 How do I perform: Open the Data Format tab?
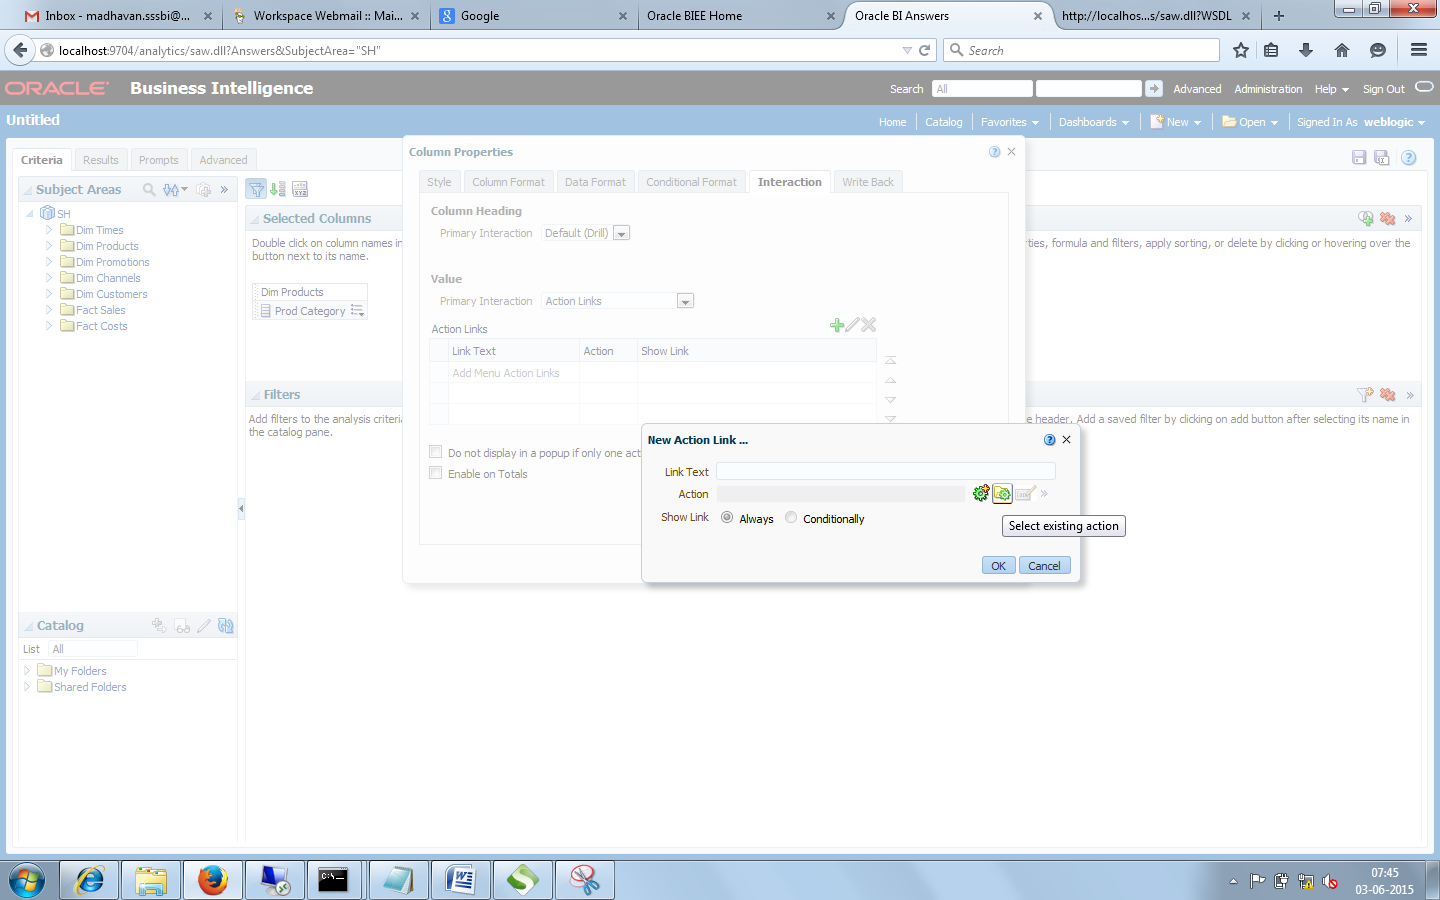(x=595, y=182)
